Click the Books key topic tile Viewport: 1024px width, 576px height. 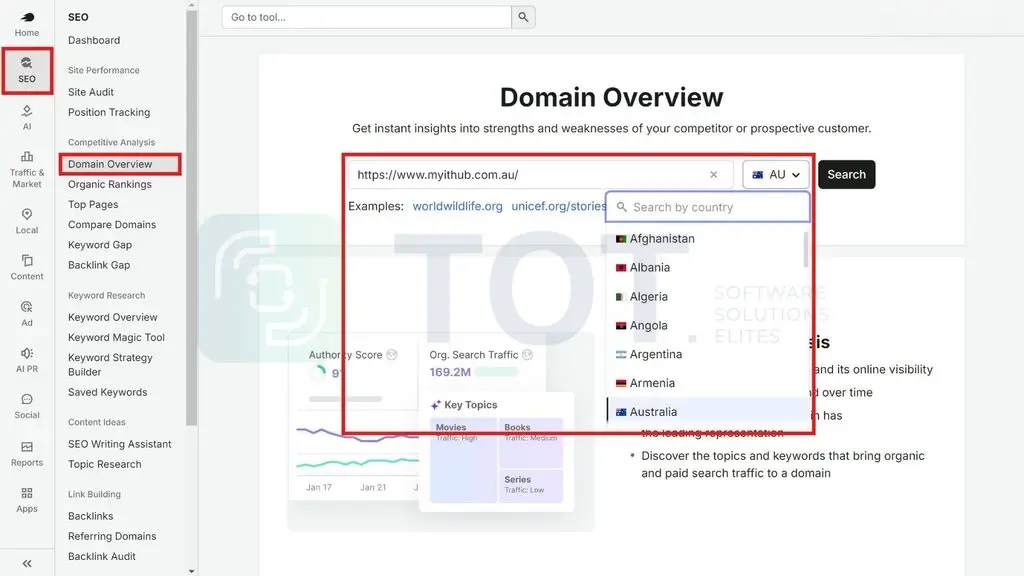point(531,443)
